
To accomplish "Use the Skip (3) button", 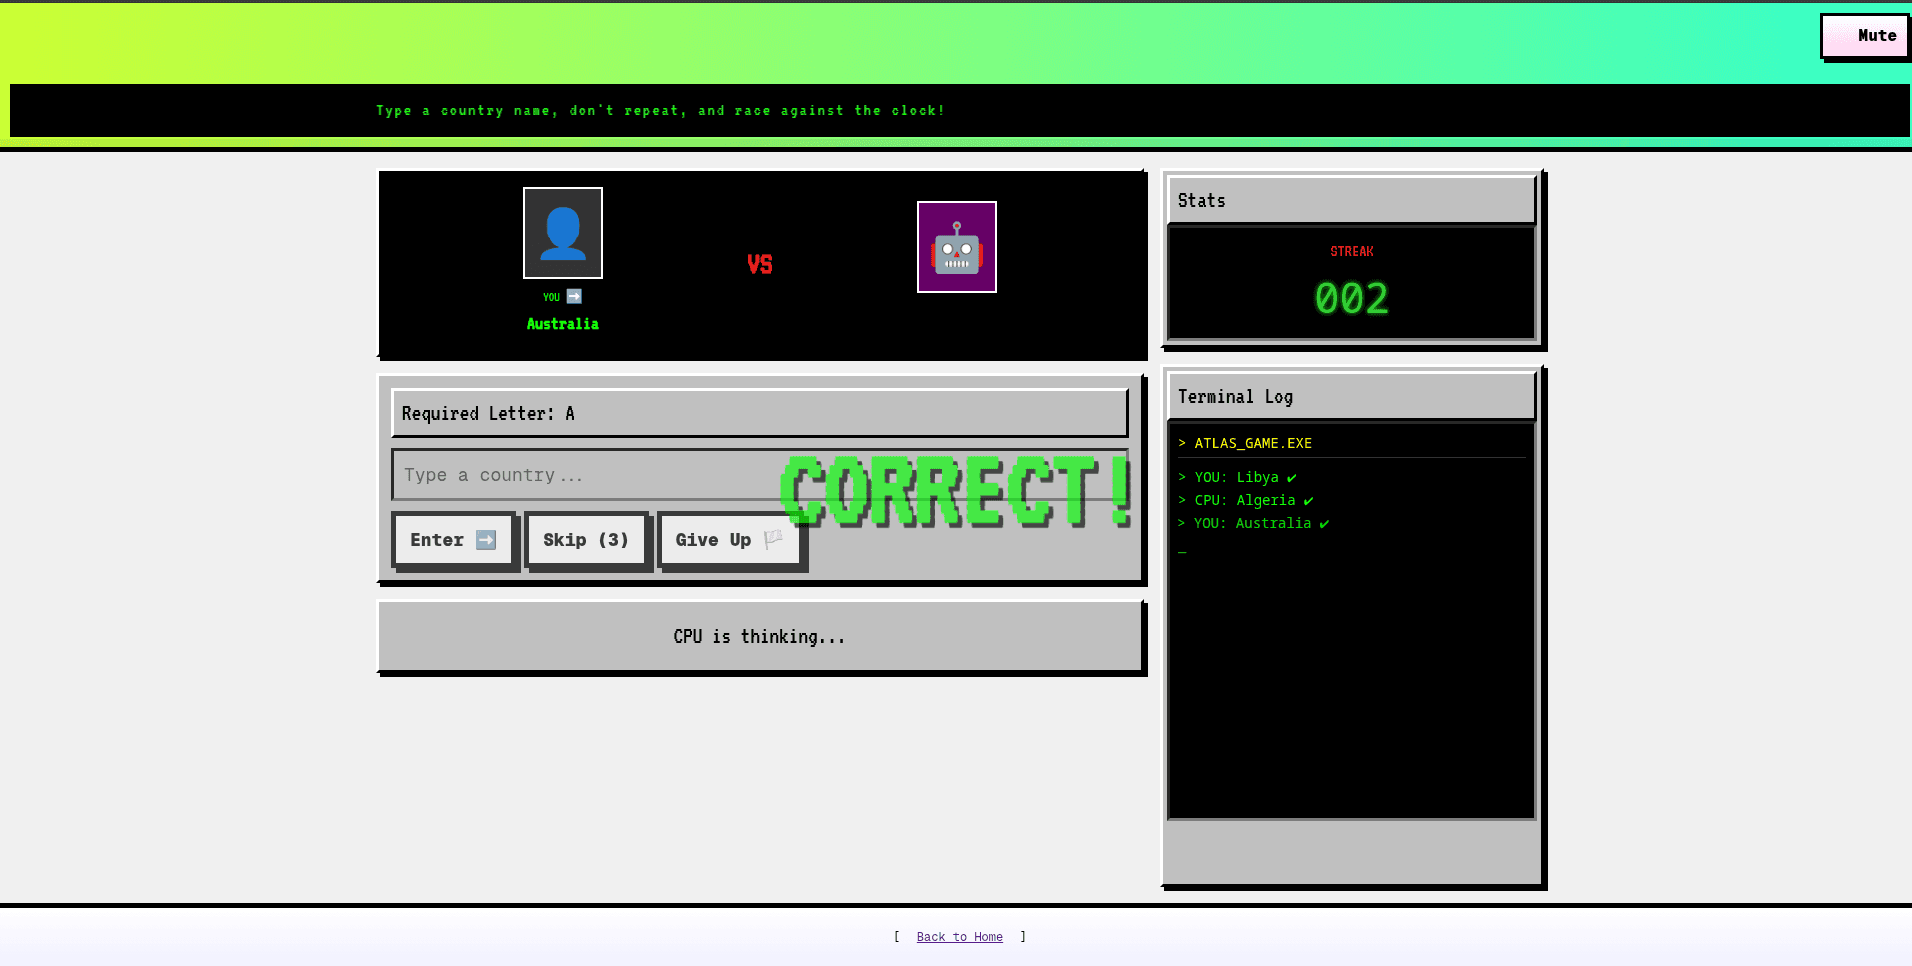I will pos(586,540).
